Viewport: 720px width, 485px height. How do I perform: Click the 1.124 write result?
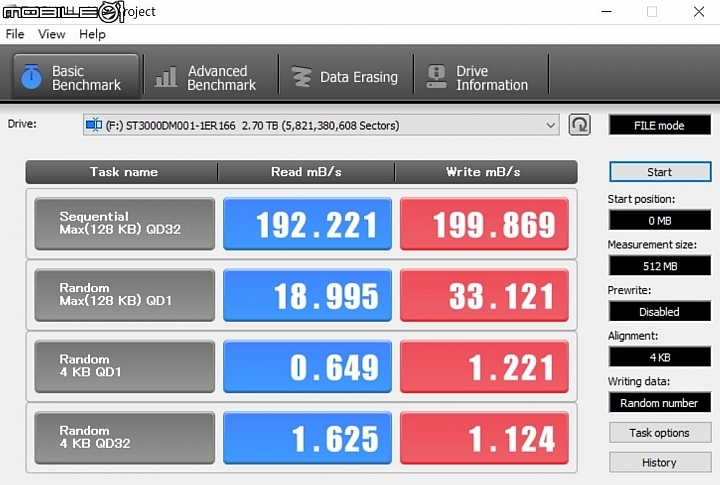[484, 438]
